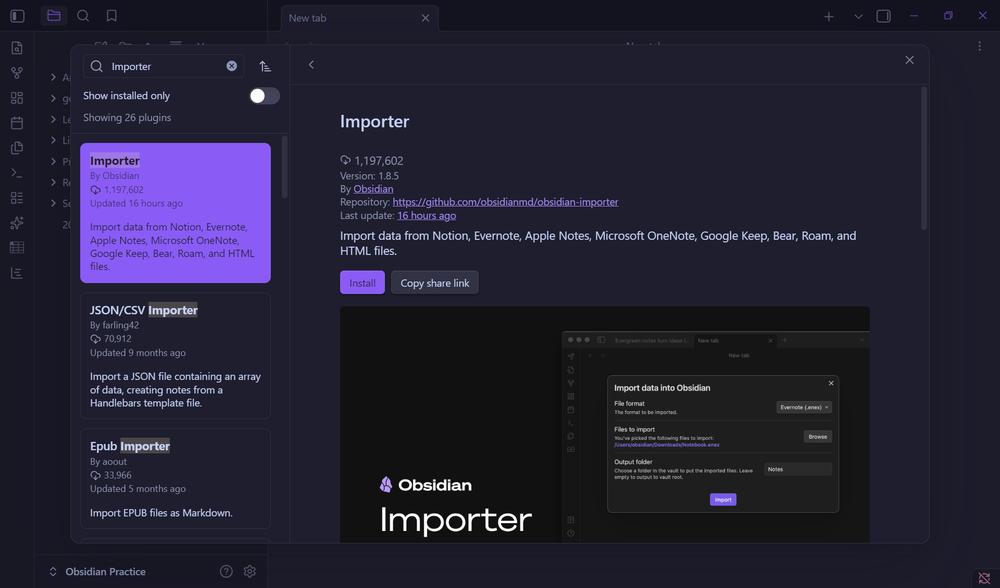
Task: Expand the folder starting with 'Se'
Action: click(54, 203)
